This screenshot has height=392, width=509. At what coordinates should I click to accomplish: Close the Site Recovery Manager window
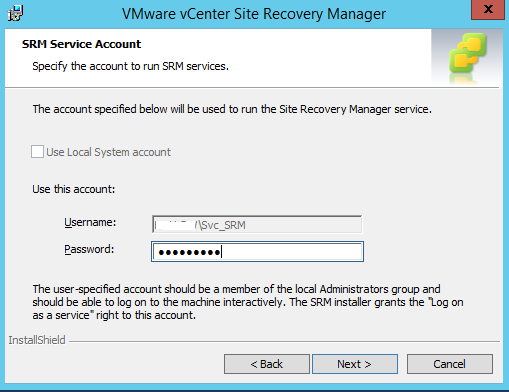(x=488, y=10)
